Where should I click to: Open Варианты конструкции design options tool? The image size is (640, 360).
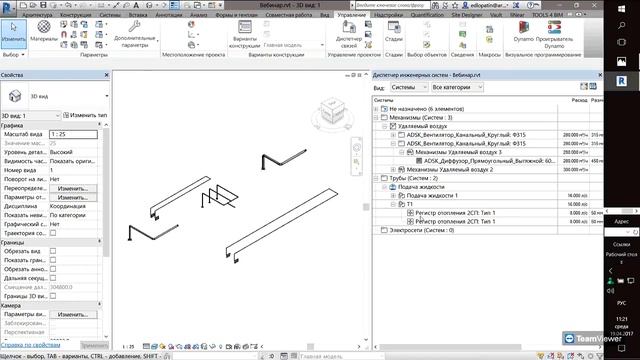tap(244, 34)
